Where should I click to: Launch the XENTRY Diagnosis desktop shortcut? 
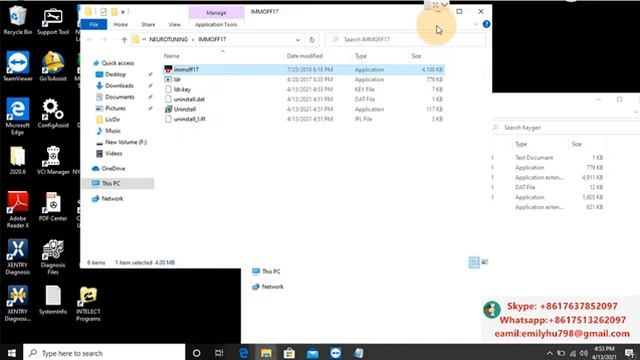pyautogui.click(x=18, y=257)
